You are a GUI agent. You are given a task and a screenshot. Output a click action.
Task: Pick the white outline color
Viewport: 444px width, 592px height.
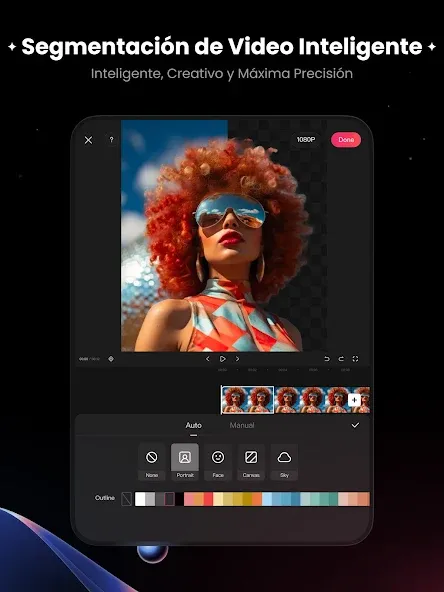(x=140, y=499)
